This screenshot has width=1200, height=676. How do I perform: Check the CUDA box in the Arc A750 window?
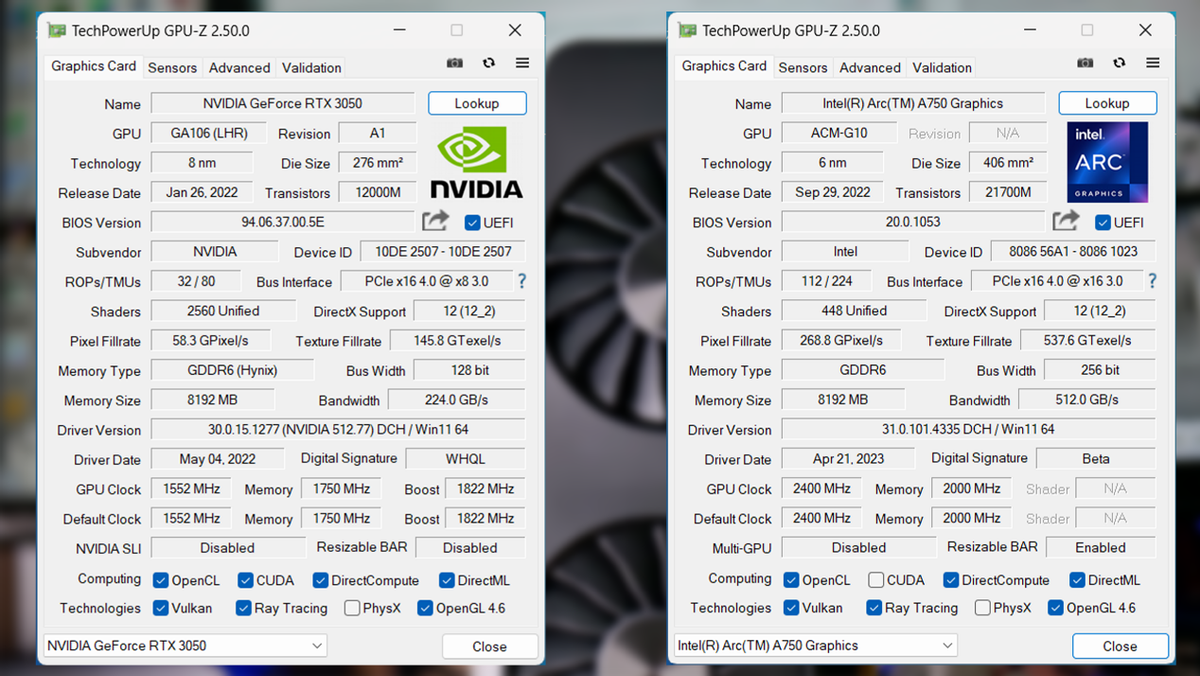876,580
